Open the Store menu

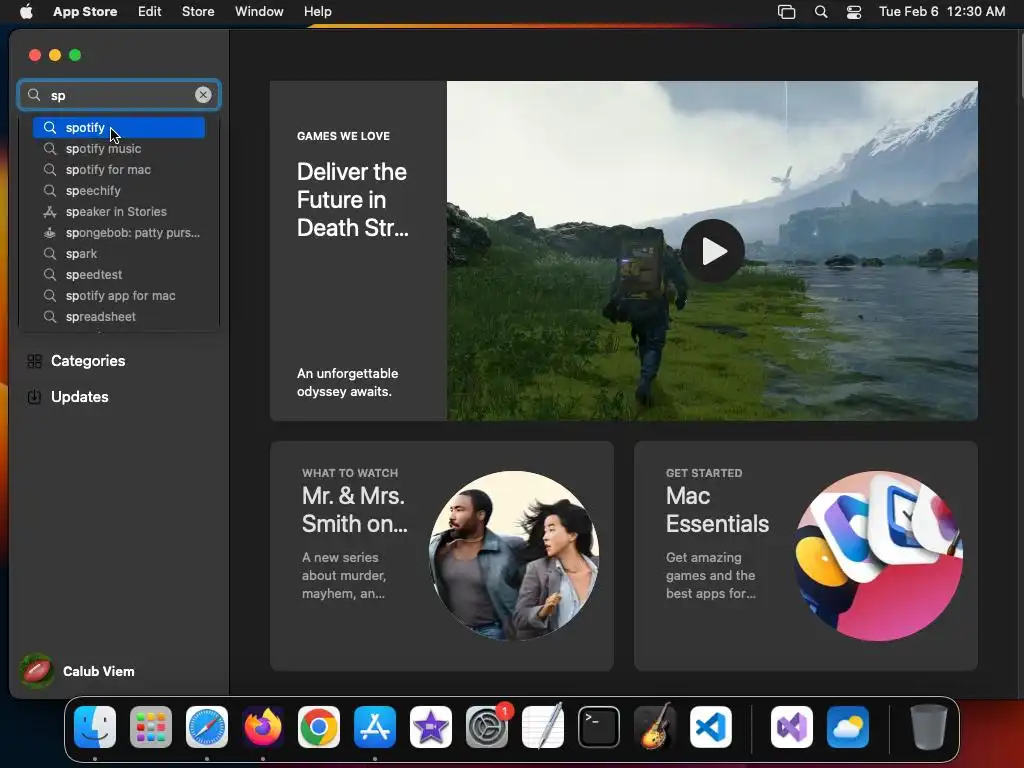tap(198, 12)
